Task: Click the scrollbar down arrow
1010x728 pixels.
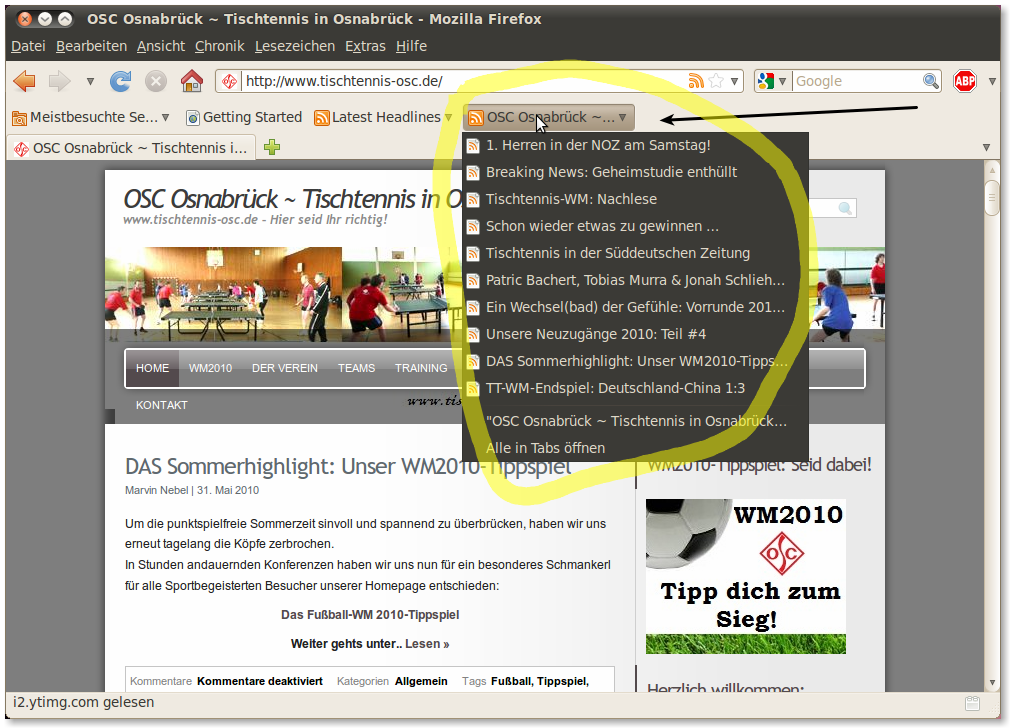Action: (992, 683)
